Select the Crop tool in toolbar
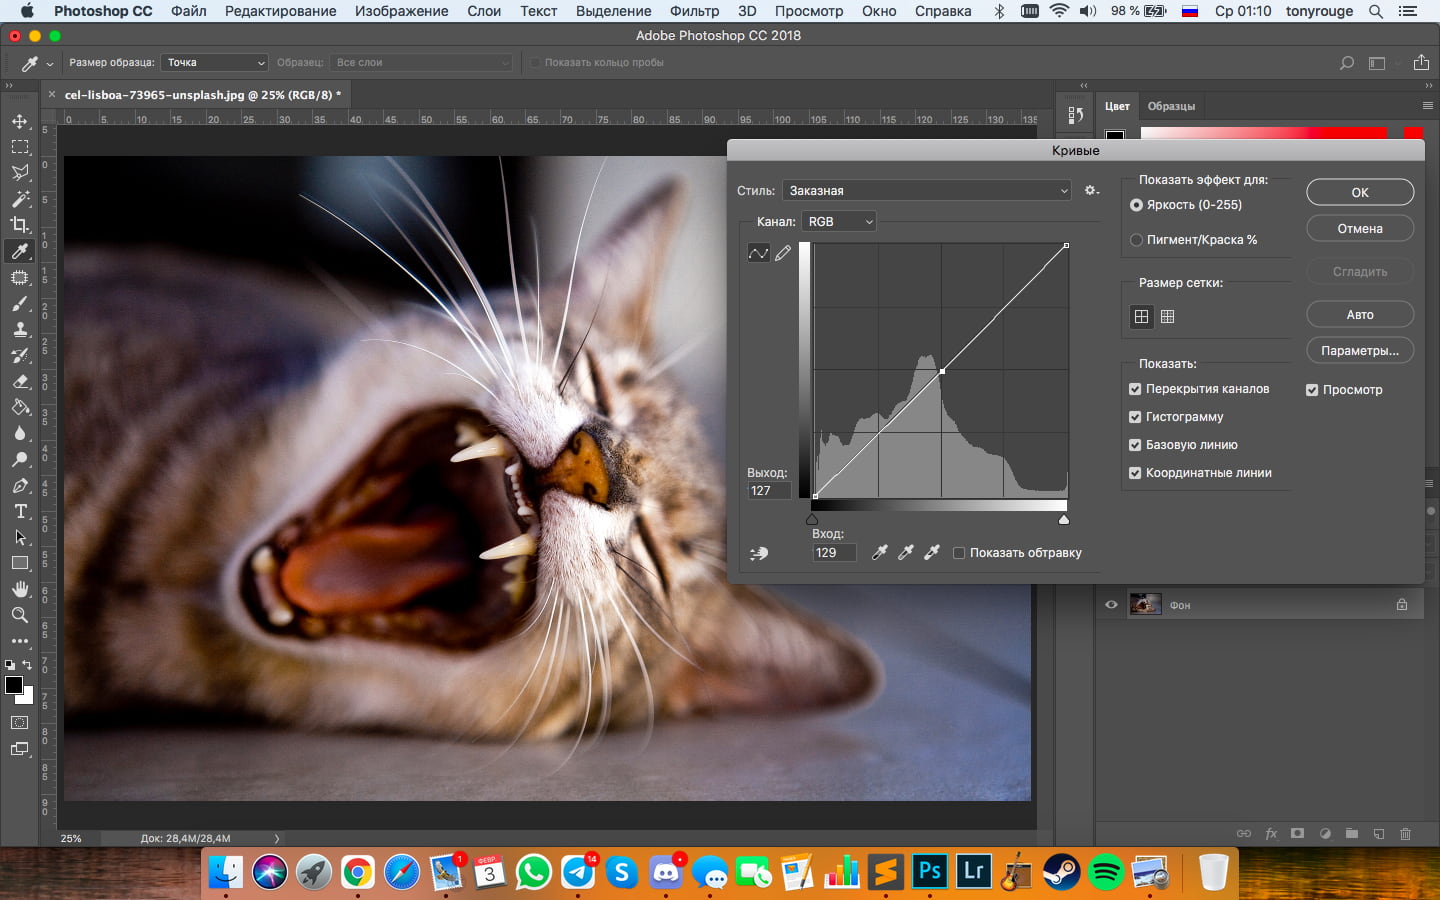The width and height of the screenshot is (1440, 900). 20,225
